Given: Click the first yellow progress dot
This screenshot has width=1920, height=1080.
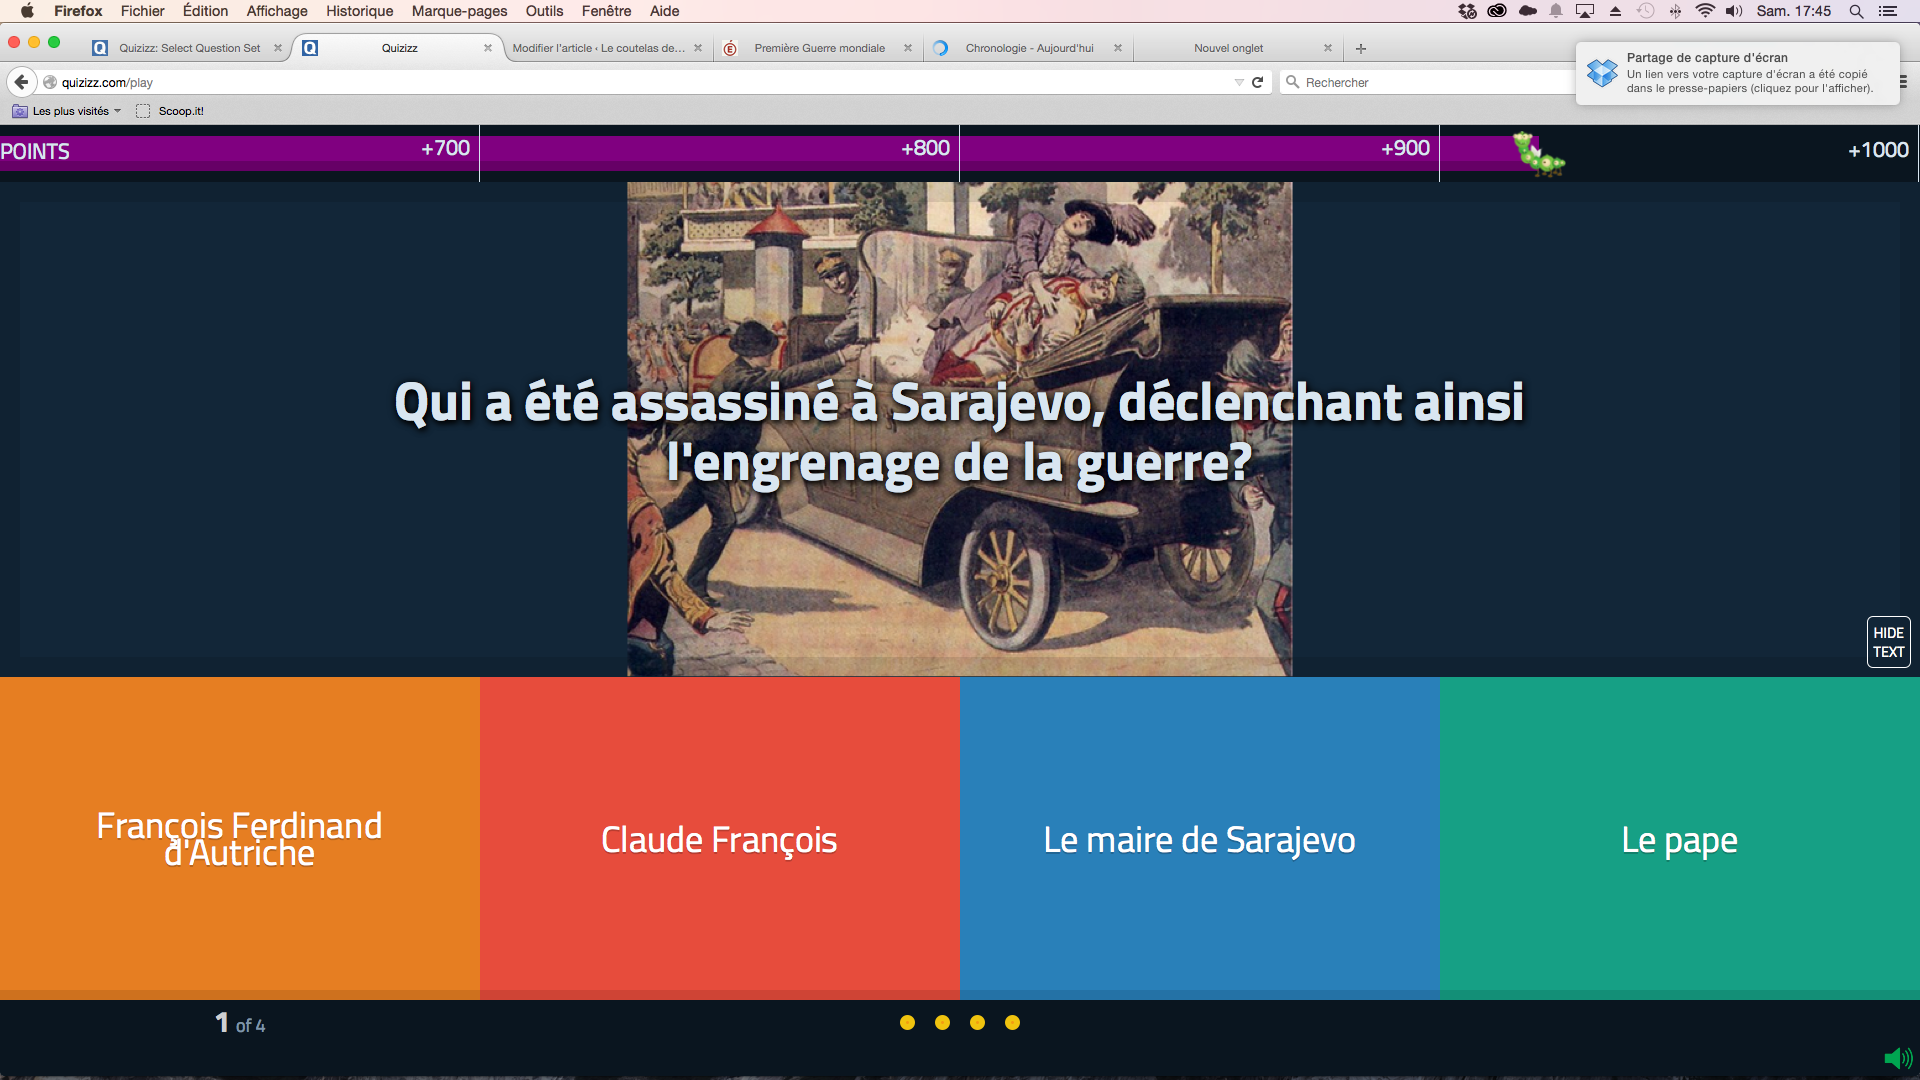Looking at the screenshot, I should coord(907,1022).
